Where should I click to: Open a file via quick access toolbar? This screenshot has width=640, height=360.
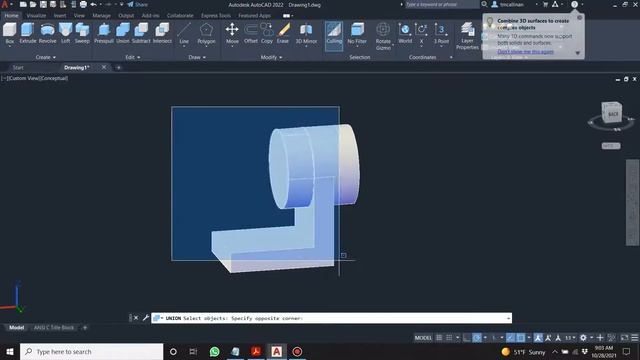click(33, 4)
